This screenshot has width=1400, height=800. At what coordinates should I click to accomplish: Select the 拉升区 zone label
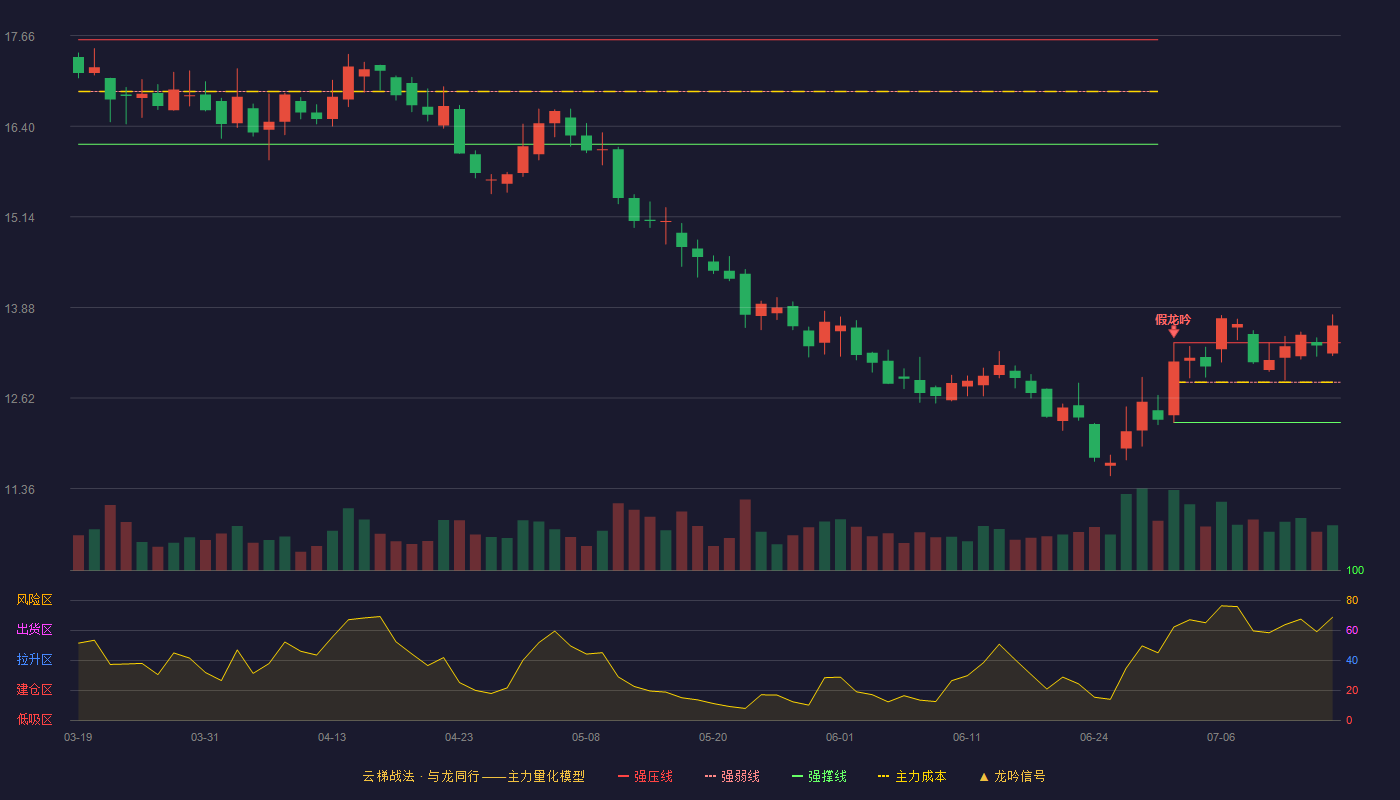point(34,660)
